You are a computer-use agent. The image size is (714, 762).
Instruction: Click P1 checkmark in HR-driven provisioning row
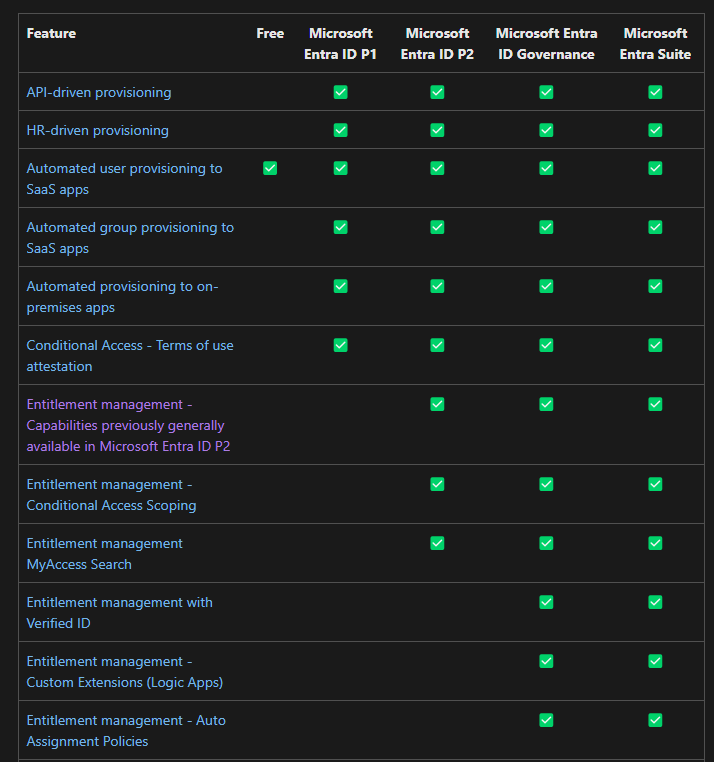(x=341, y=130)
